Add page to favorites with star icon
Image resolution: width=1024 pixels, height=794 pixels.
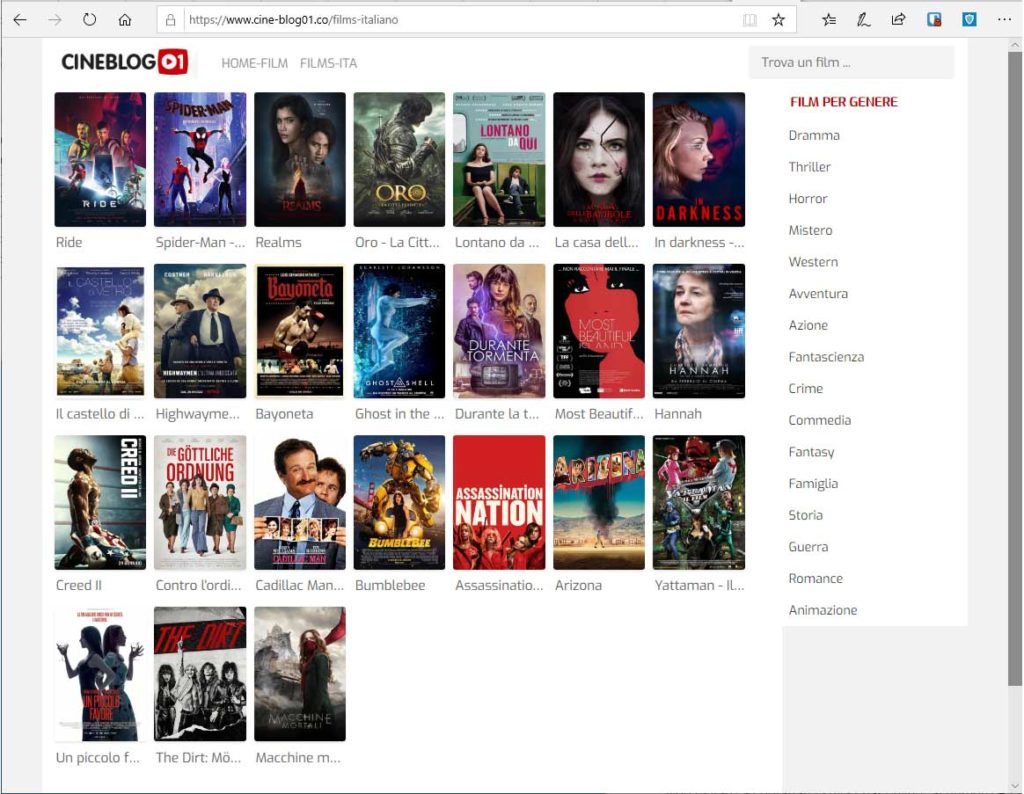(778, 19)
